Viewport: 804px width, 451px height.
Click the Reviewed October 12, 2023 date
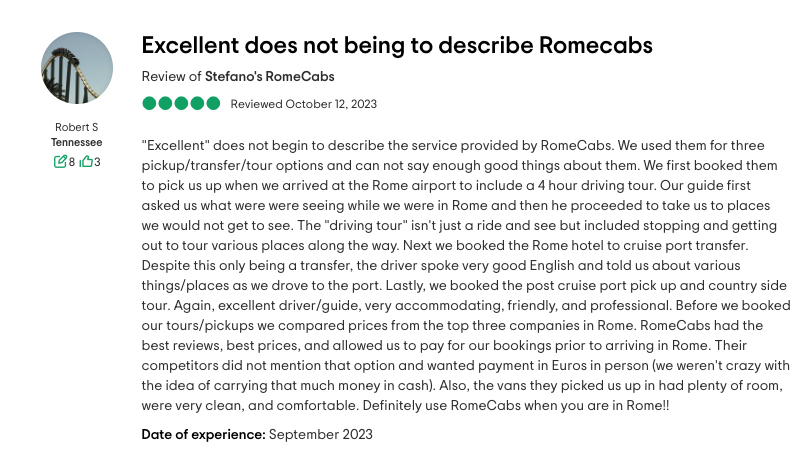pyautogui.click(x=303, y=104)
